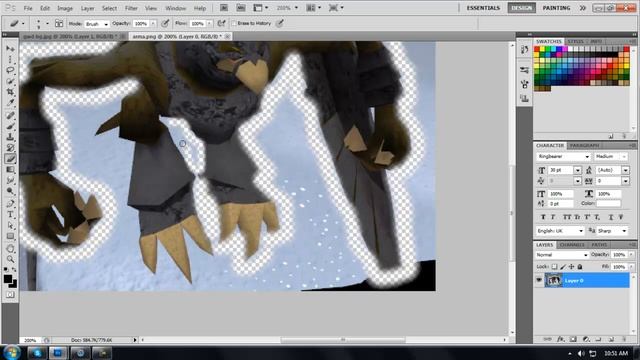Launch Mini Bridge from the application bar
This screenshot has width=640, height=360.
tap(241, 8)
